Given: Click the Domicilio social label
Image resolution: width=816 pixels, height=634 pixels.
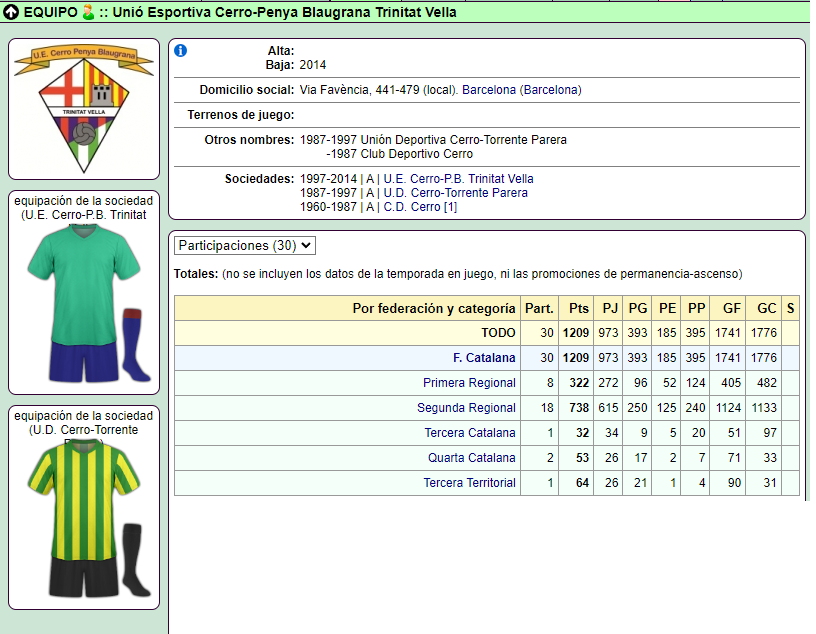Looking at the screenshot, I should point(247,90).
